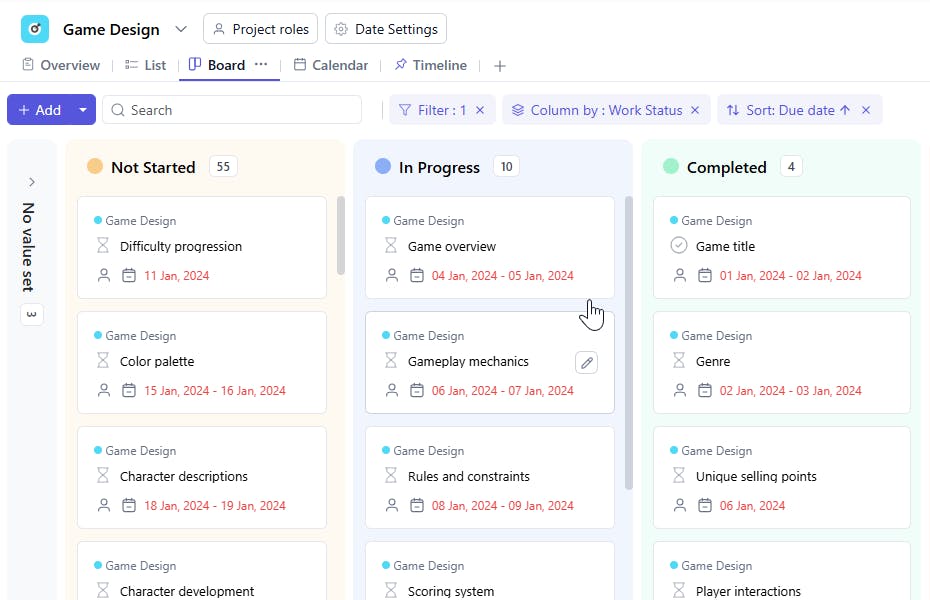Image resolution: width=930 pixels, height=600 pixels.
Task: Click the calendar icon on Color palette card
Action: coord(129,391)
